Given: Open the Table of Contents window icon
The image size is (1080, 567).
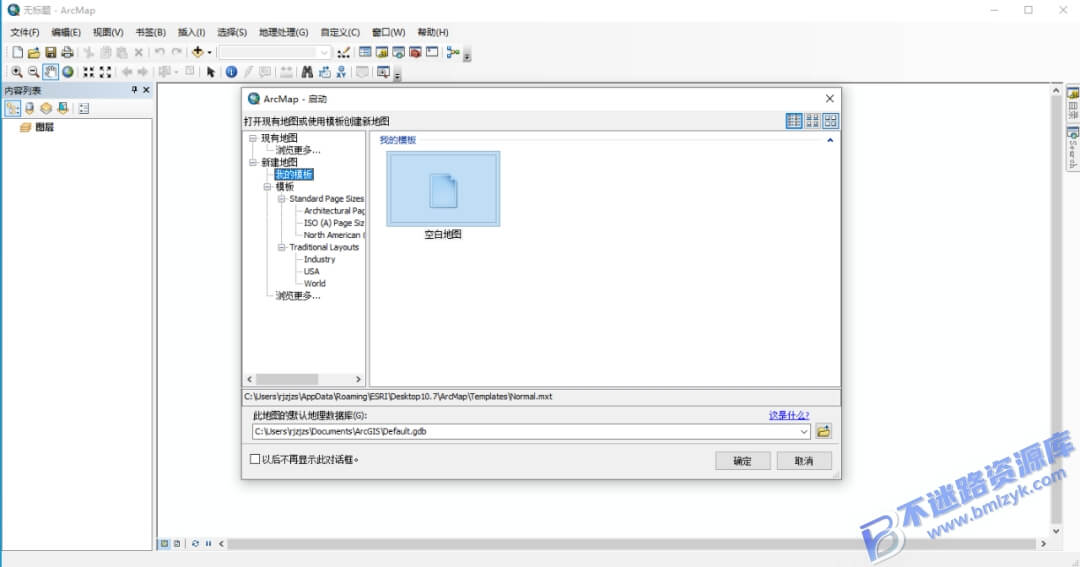Looking at the screenshot, I should (365, 52).
